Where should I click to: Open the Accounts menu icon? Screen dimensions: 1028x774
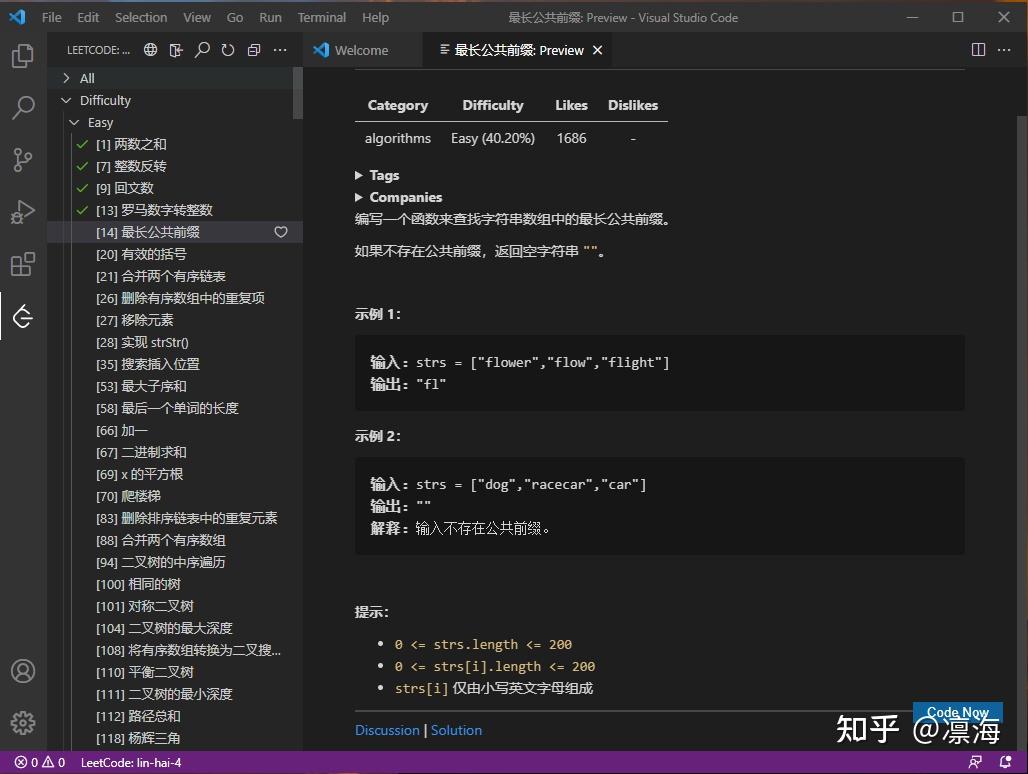23,671
